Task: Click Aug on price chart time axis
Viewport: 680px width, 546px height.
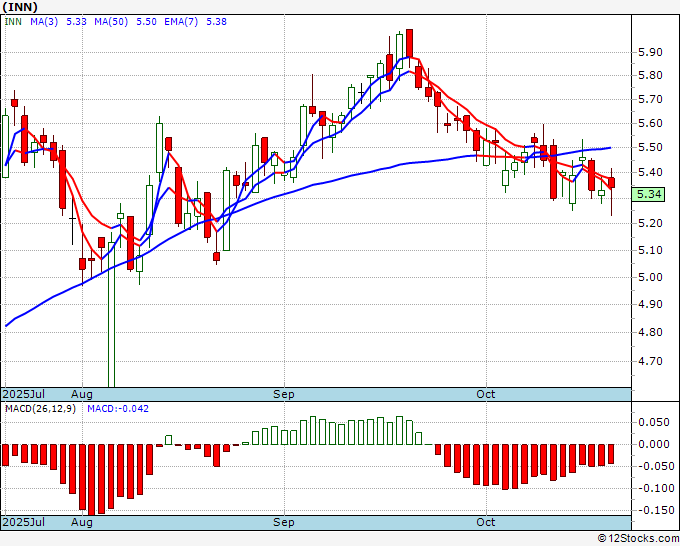Action: click(82, 394)
